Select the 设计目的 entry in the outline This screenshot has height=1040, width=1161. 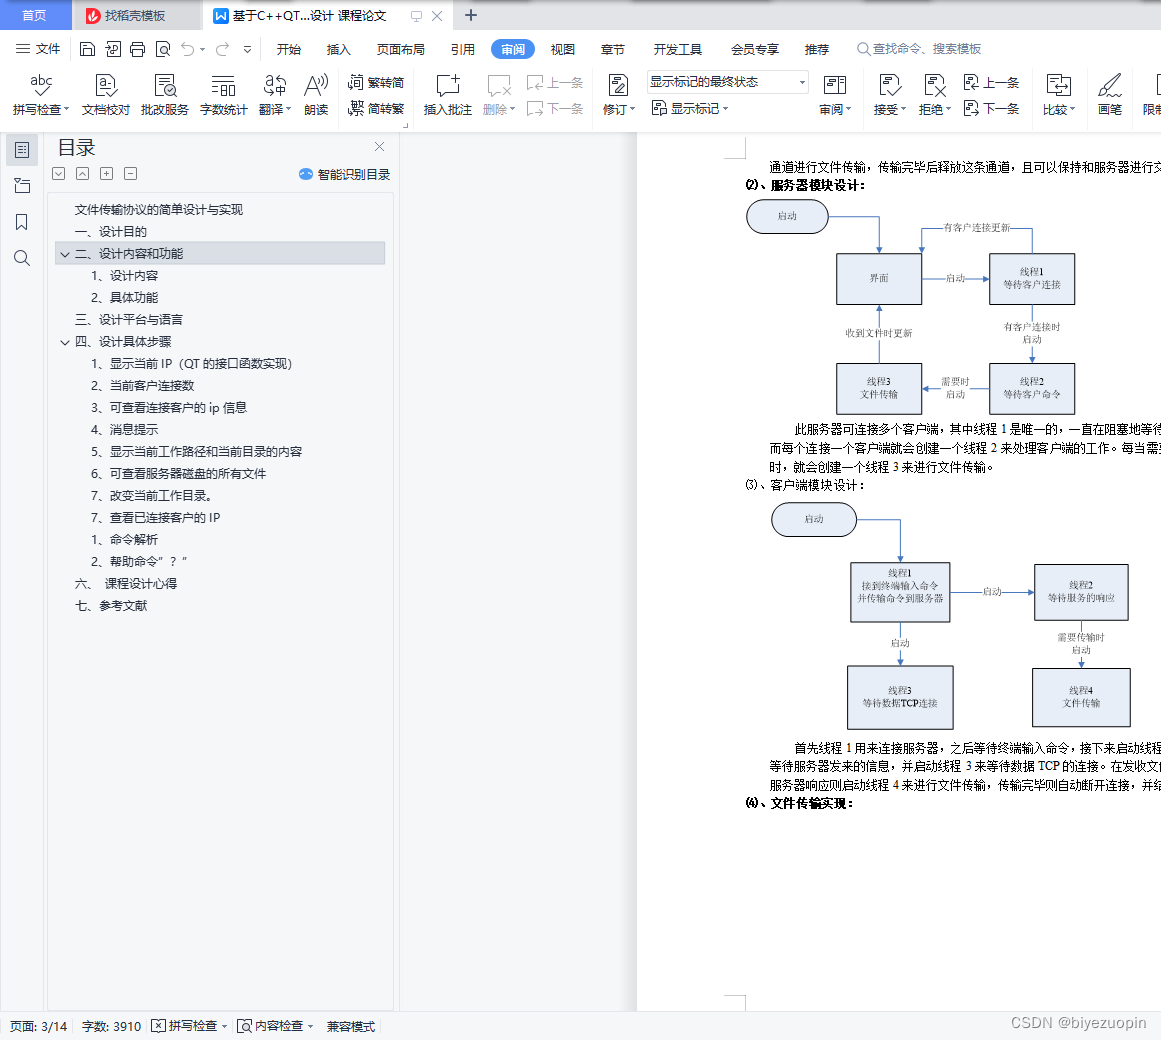click(x=110, y=231)
